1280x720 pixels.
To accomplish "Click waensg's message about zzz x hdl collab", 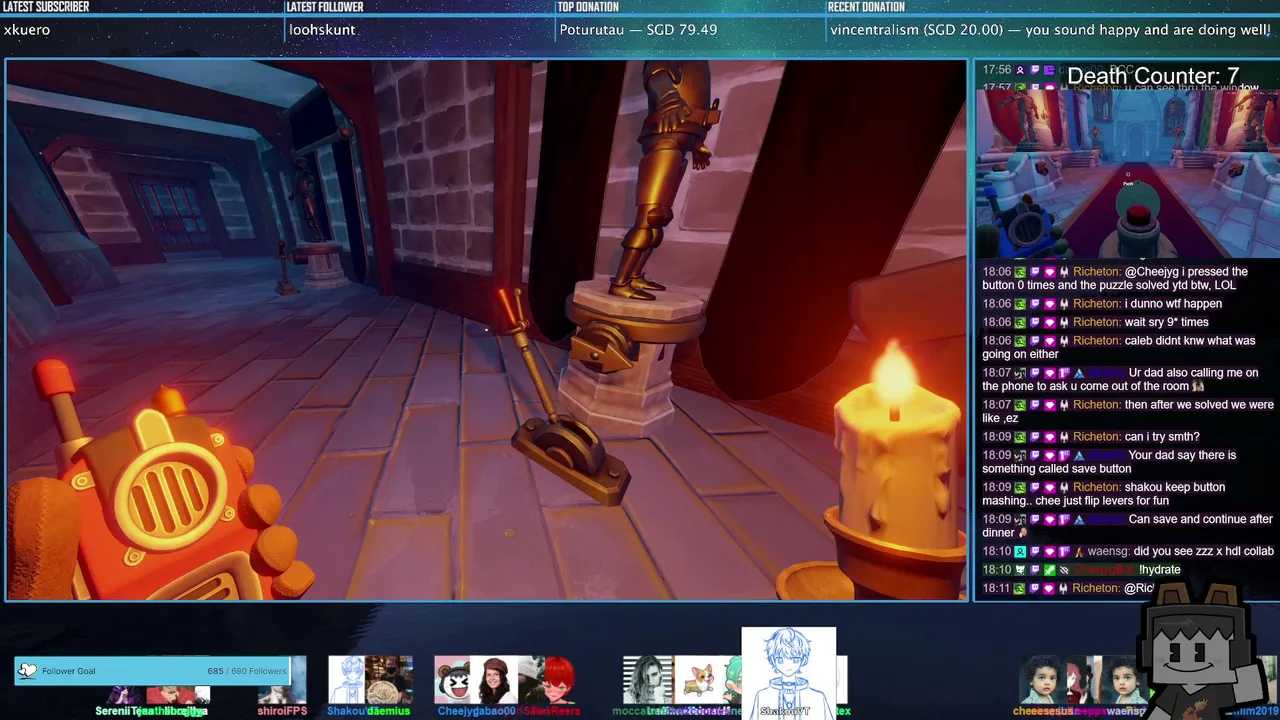I will pos(1126,552).
